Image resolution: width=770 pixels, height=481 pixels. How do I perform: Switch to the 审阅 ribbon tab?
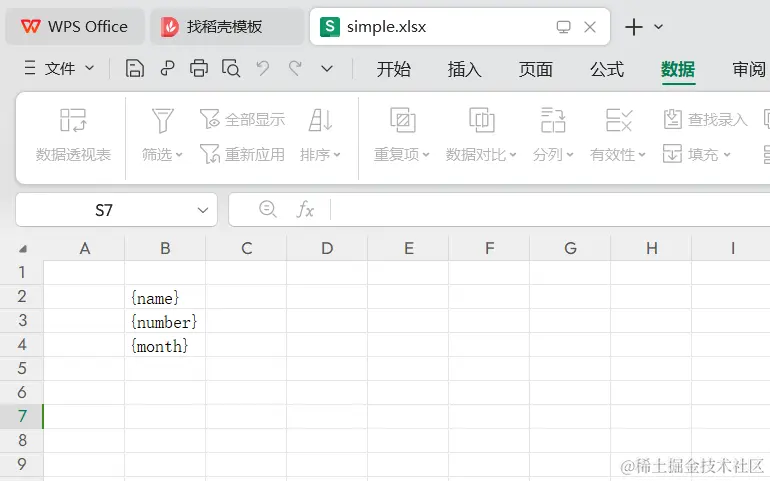pyautogui.click(x=749, y=69)
